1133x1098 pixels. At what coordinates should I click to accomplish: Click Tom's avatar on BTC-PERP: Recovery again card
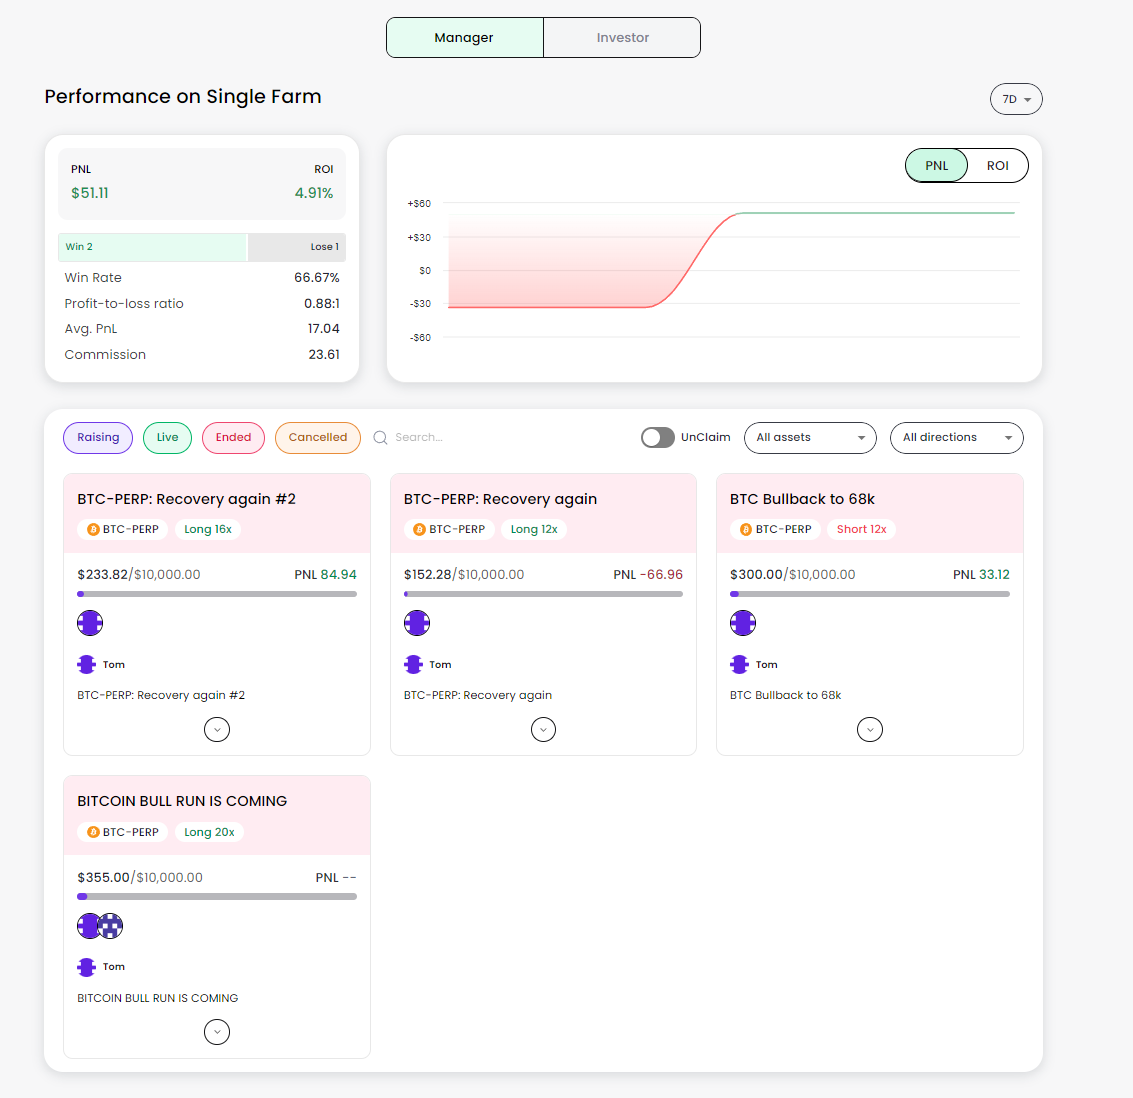(x=413, y=665)
